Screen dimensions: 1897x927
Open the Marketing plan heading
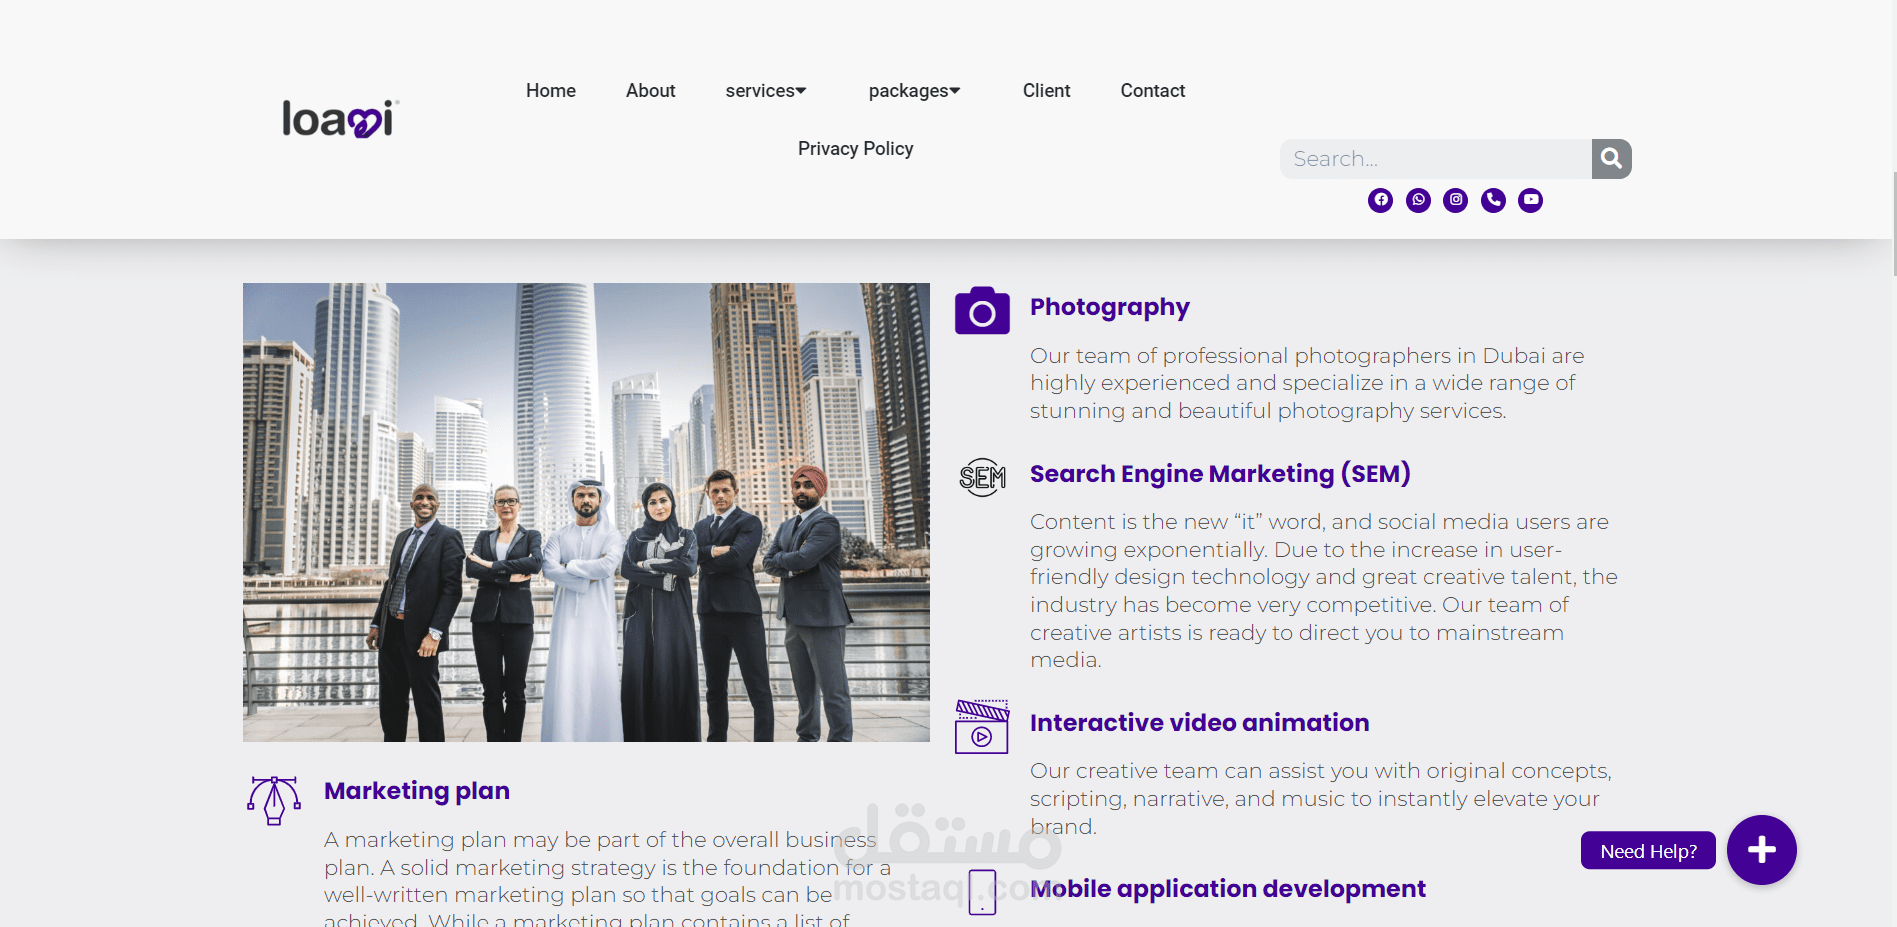pos(417,791)
